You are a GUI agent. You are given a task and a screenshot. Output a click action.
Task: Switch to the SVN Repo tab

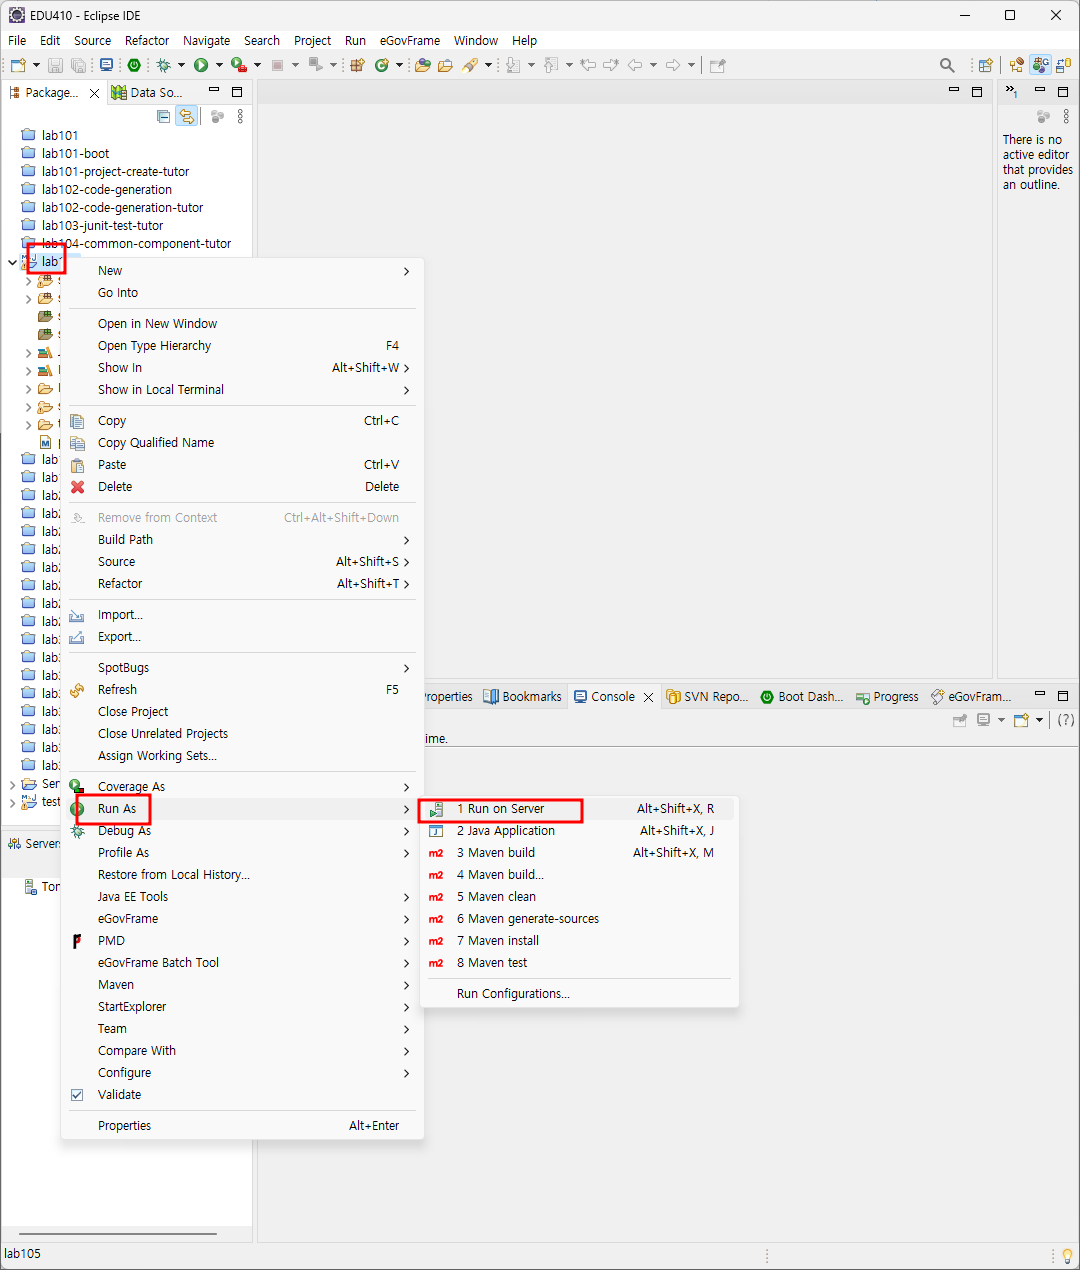708,697
